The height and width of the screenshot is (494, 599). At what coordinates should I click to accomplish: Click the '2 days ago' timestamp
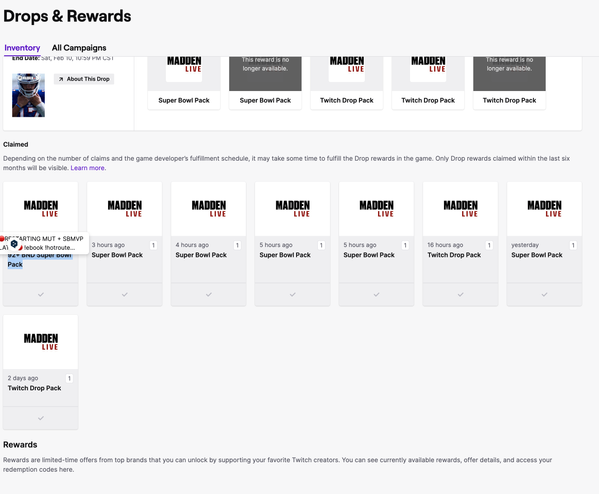(23, 378)
